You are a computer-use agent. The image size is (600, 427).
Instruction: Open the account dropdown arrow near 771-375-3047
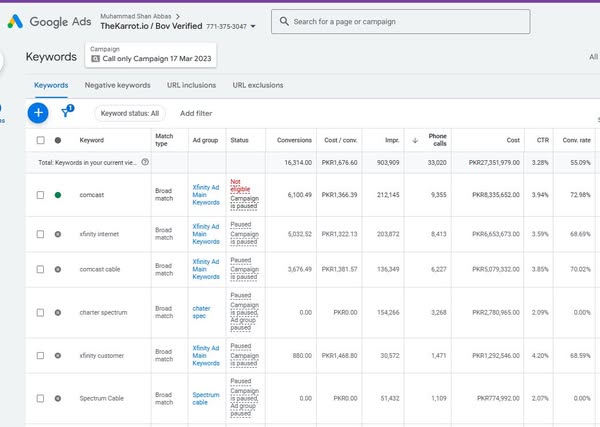[253, 26]
